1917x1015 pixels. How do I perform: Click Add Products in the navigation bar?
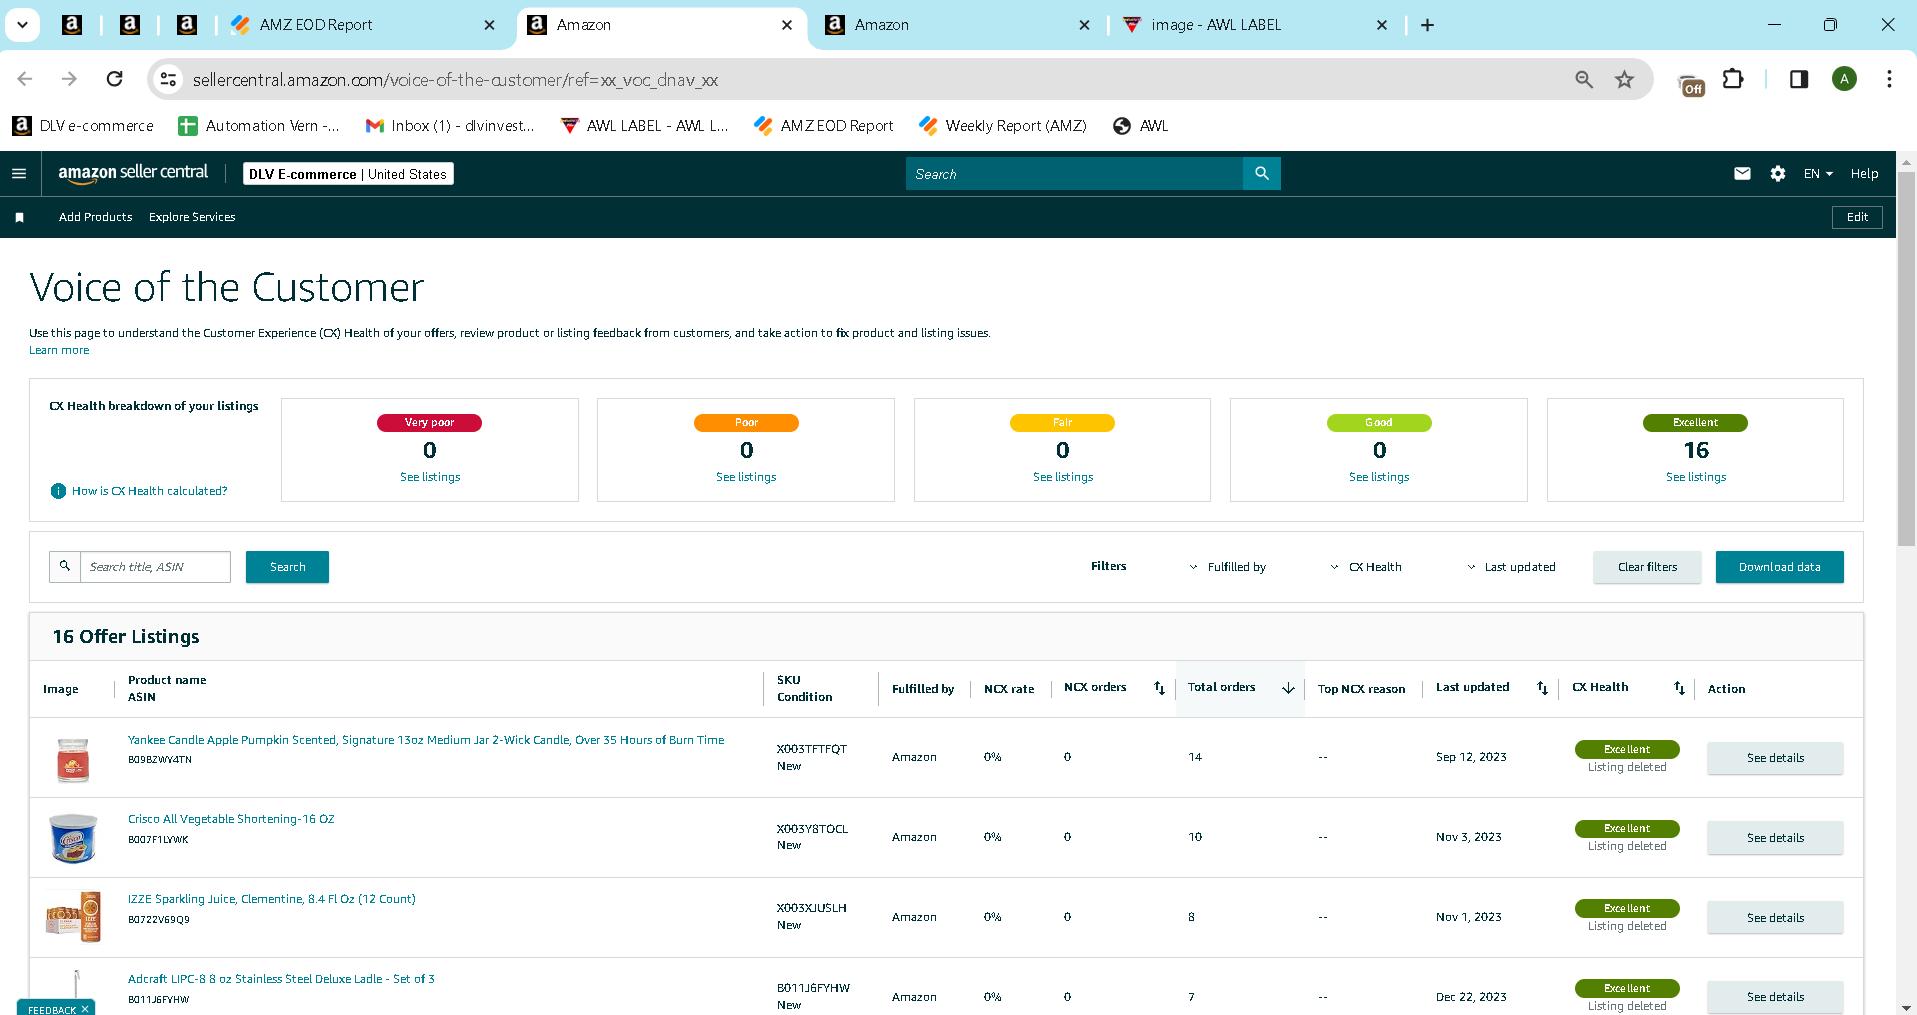coord(95,217)
